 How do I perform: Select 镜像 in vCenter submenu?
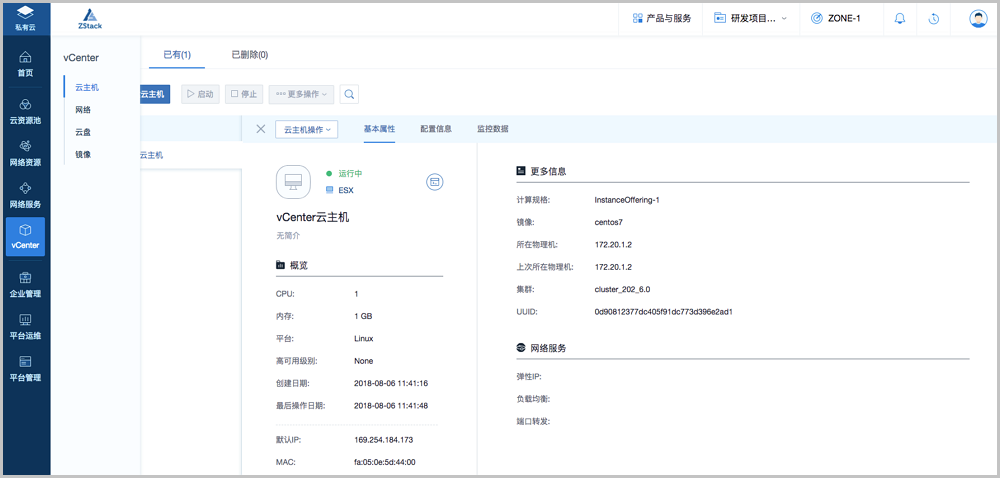point(83,154)
